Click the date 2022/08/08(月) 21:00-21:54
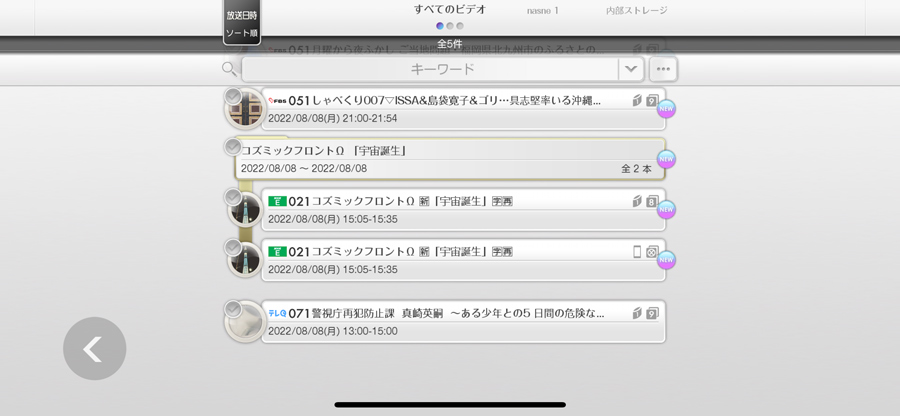 tap(332, 118)
